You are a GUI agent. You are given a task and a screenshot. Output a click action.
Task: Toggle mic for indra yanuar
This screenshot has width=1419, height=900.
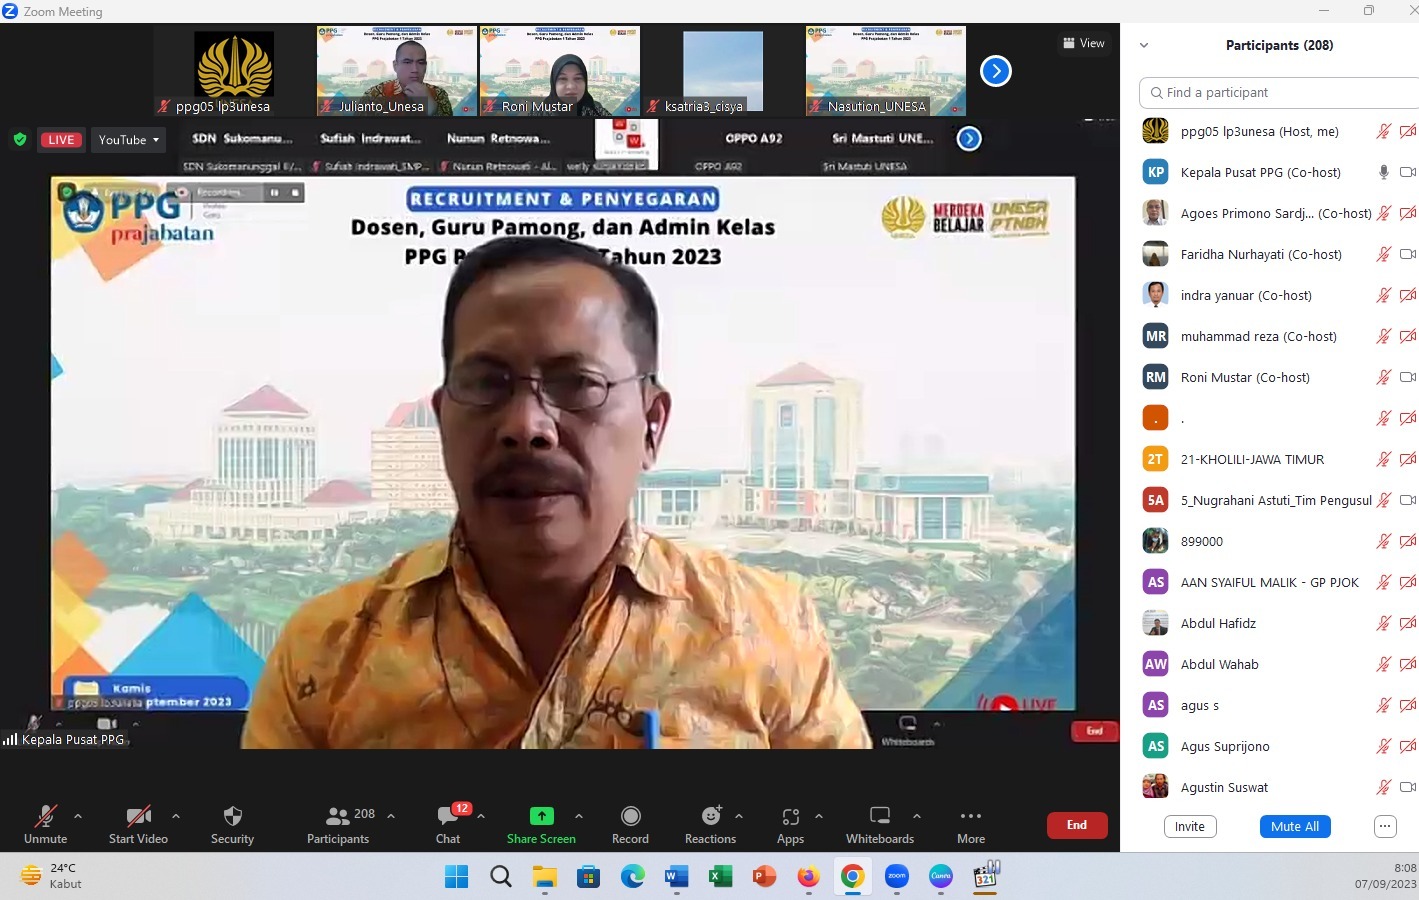(1384, 295)
